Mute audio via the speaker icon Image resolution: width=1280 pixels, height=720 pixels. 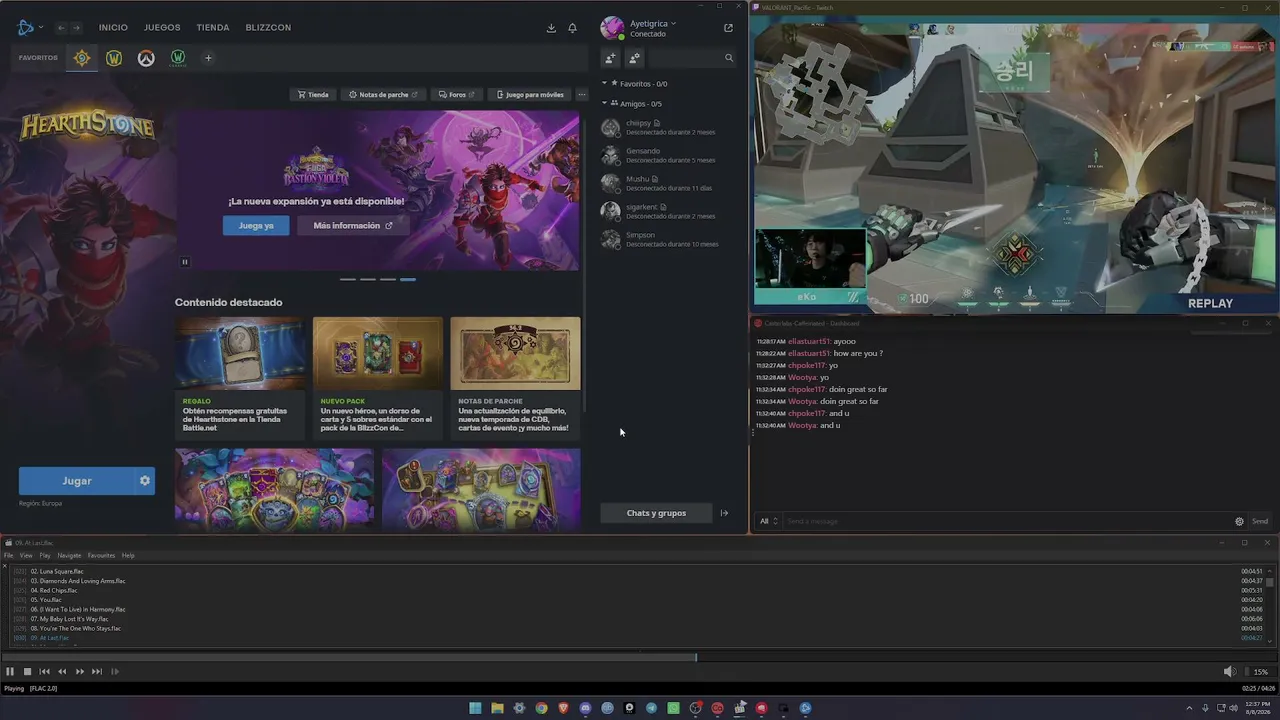tap(1230, 672)
